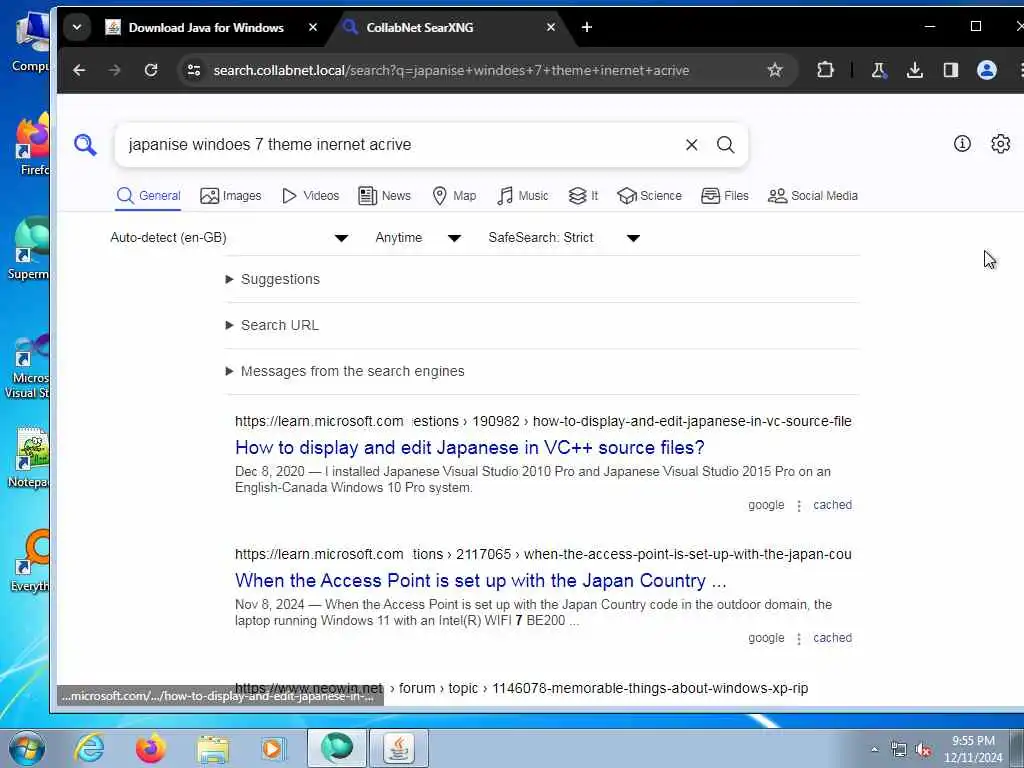Click the browser forward arrow
This screenshot has height=768, width=1024.
(114, 70)
